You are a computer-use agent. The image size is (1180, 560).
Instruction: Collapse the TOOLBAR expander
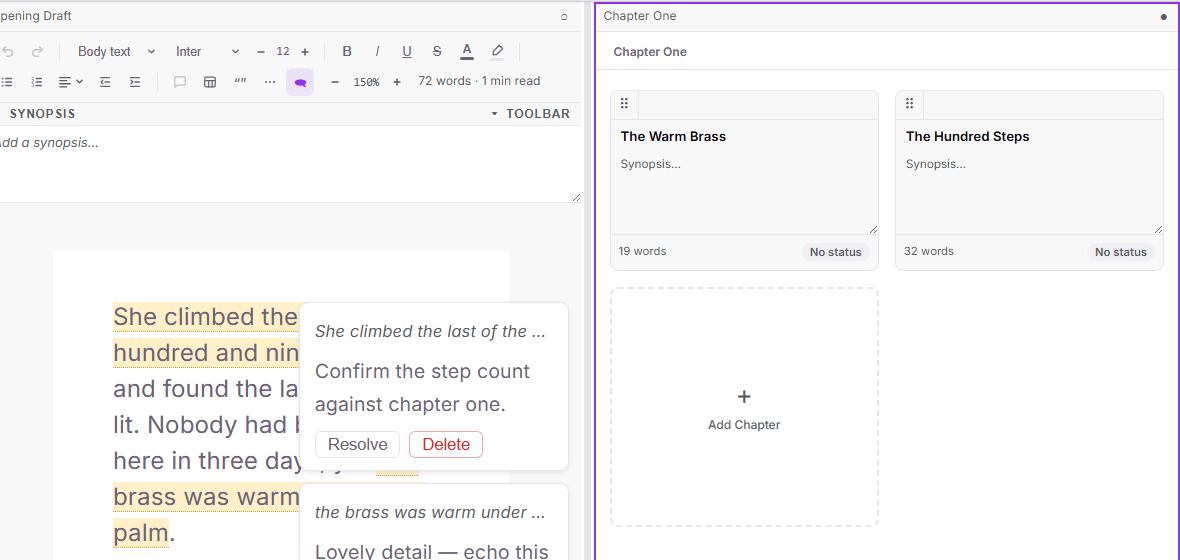click(x=531, y=114)
